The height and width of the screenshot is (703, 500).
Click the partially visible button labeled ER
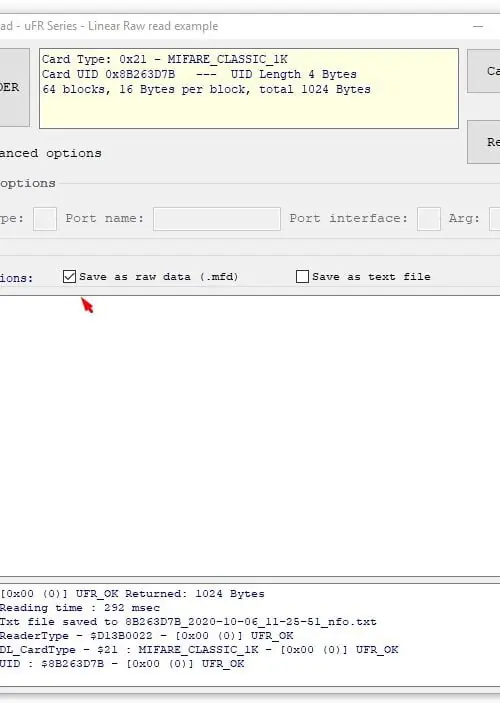tap(14, 87)
